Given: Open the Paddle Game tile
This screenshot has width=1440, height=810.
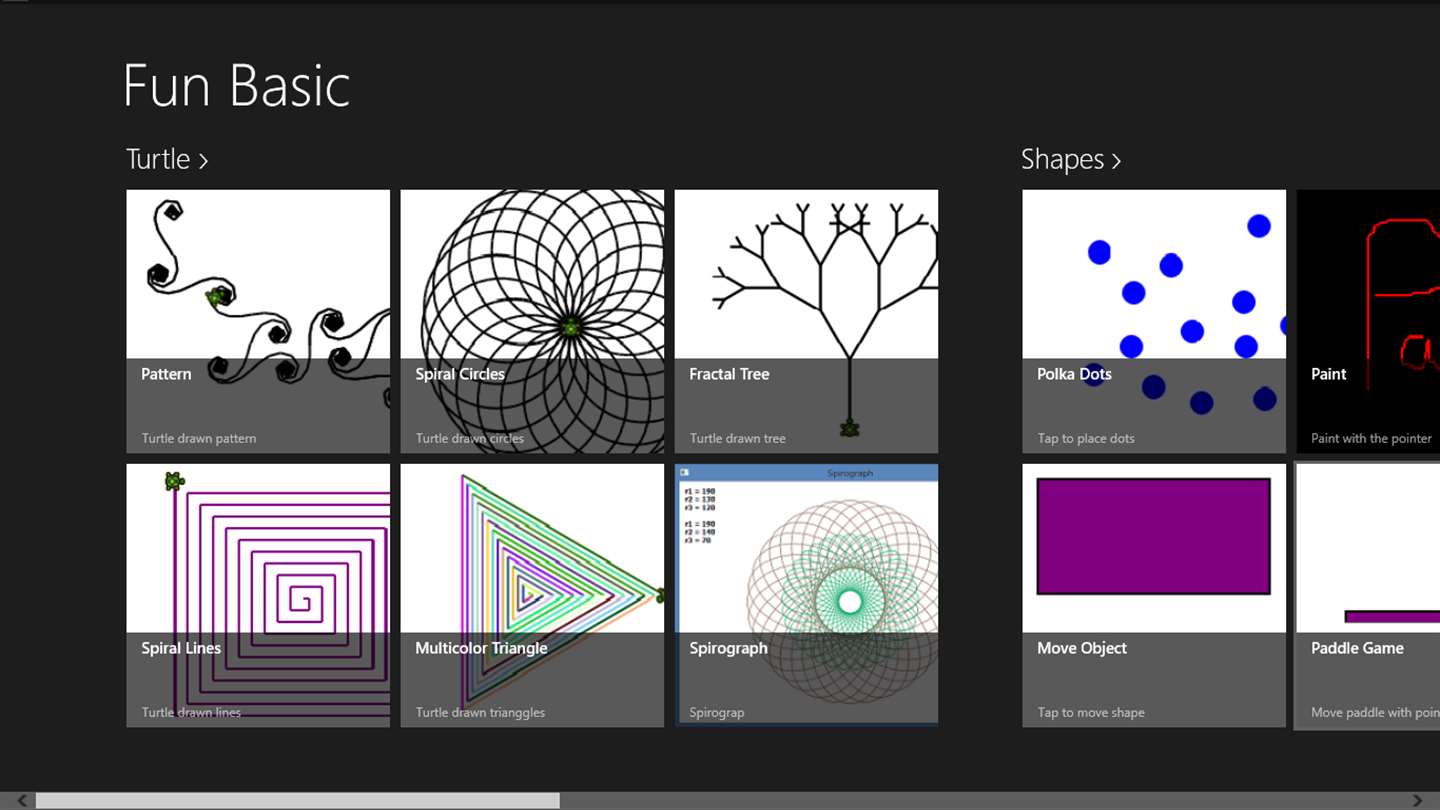Looking at the screenshot, I should coord(1368,595).
